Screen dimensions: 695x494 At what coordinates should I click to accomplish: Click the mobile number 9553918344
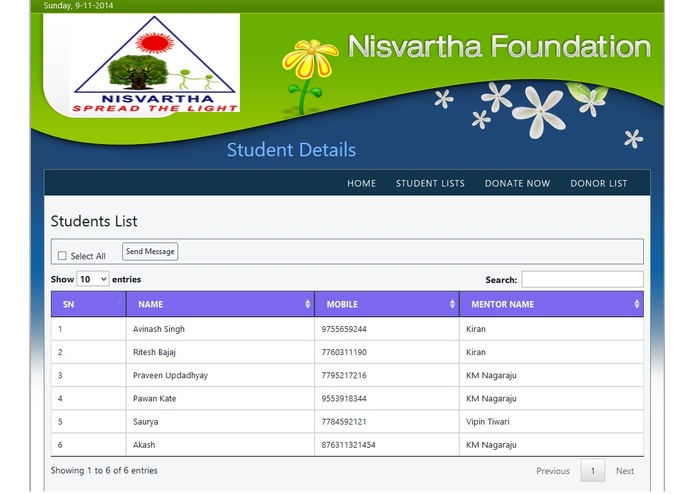[x=344, y=398]
